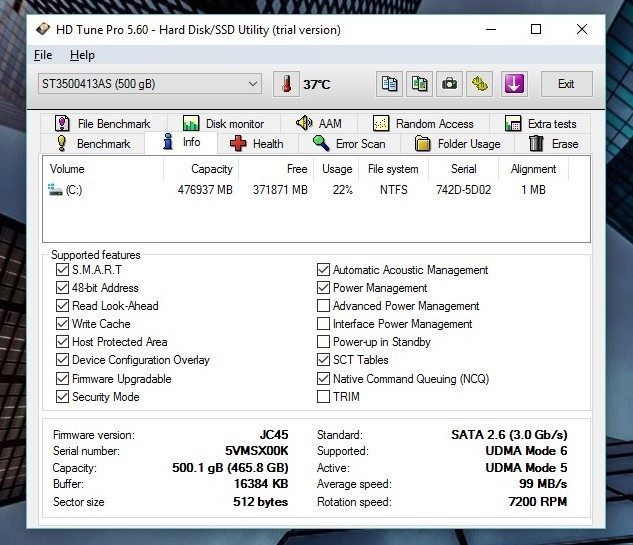633x545 pixels.
Task: Click the Capacity column header
Action: click(201, 169)
